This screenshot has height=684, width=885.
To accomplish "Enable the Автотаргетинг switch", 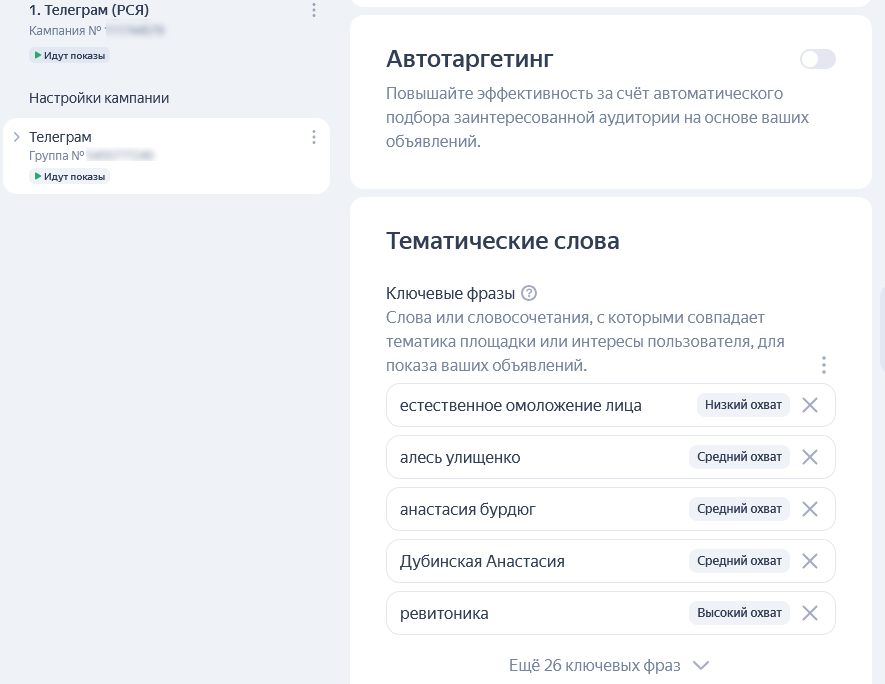I will (x=817, y=59).
